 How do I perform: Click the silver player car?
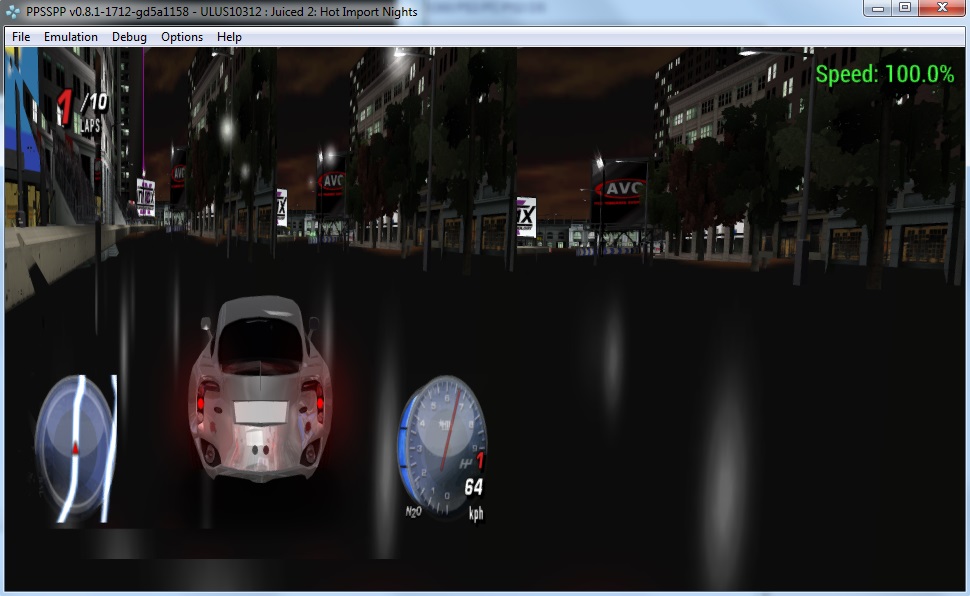point(260,389)
